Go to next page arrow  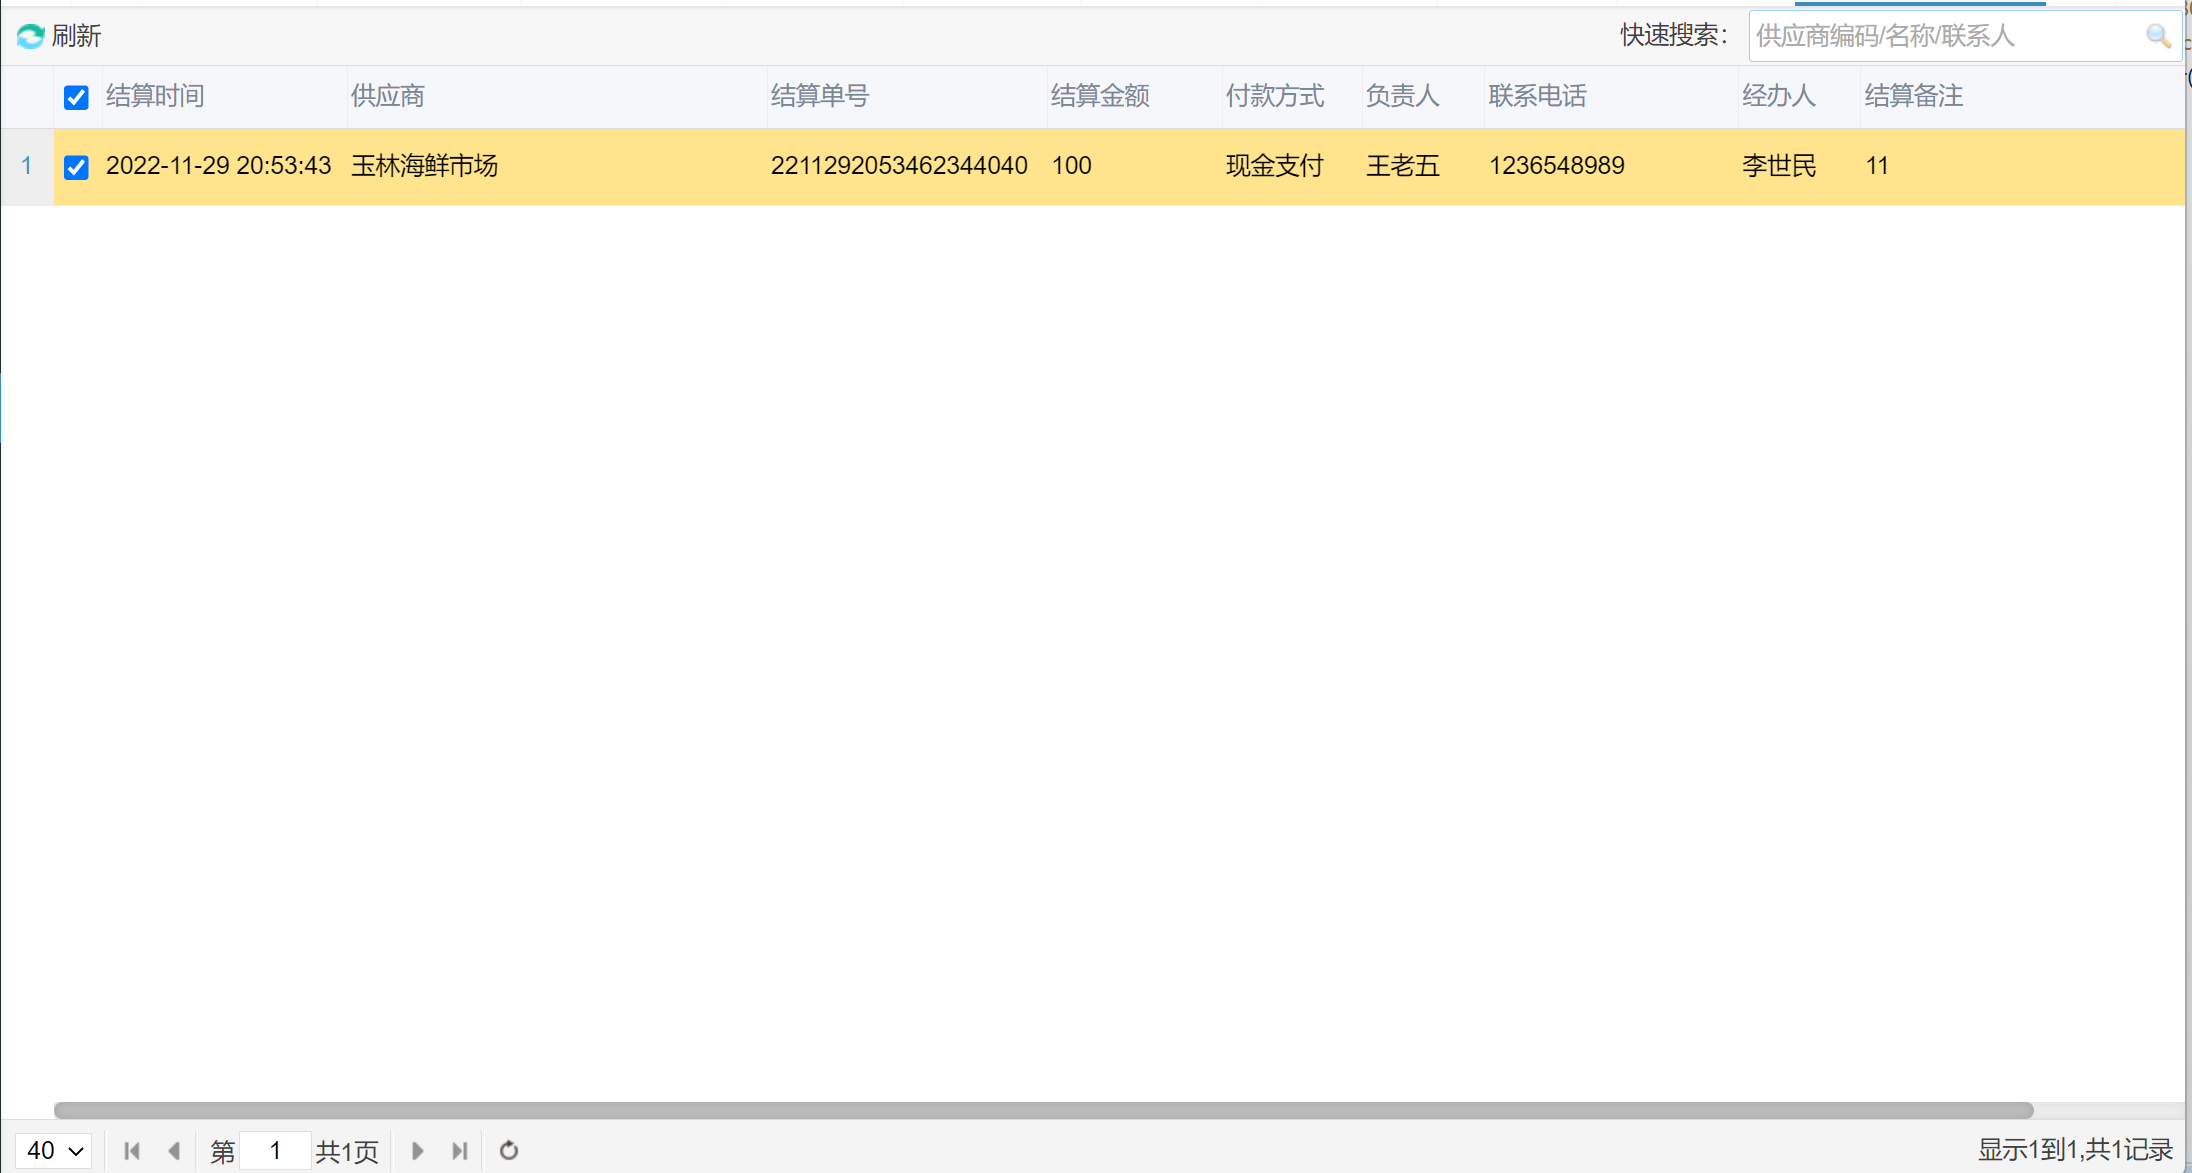coord(418,1151)
